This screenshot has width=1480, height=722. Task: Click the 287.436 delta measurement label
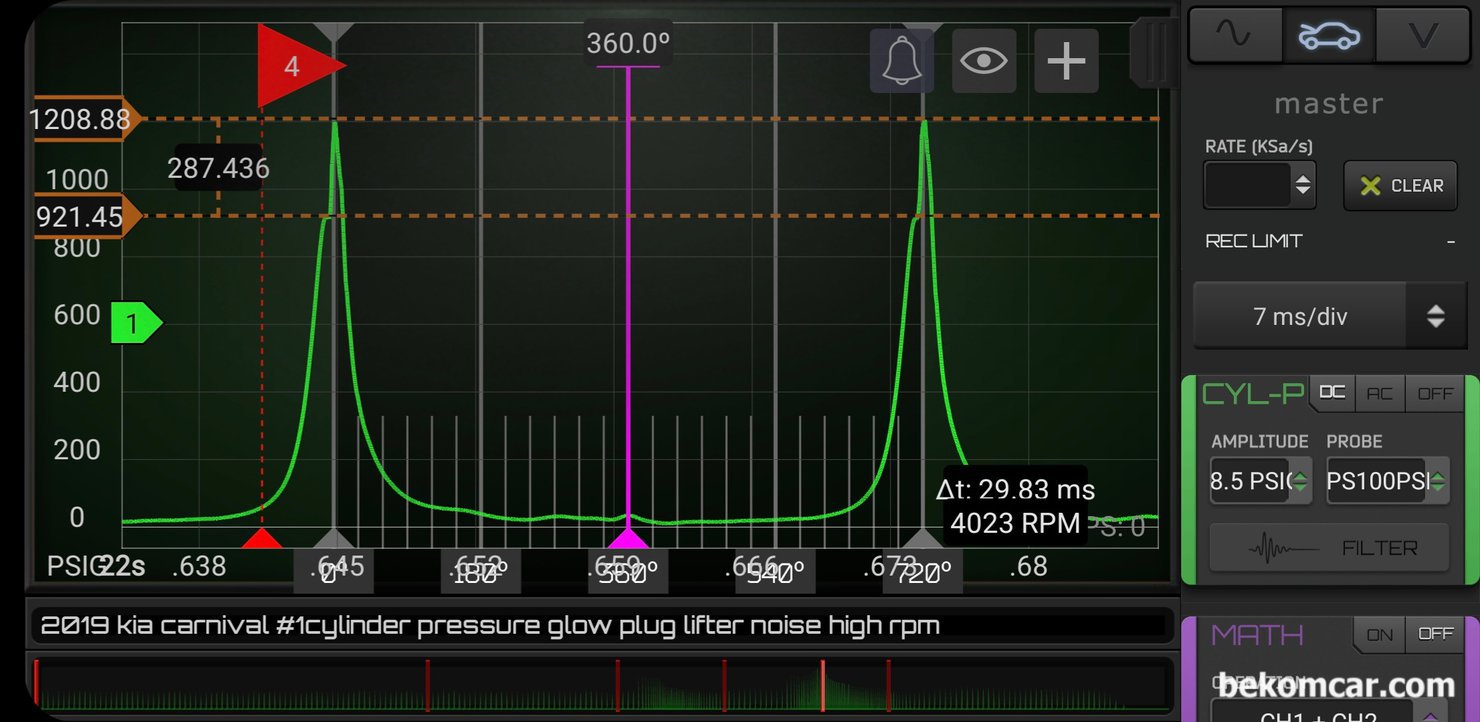tap(218, 168)
